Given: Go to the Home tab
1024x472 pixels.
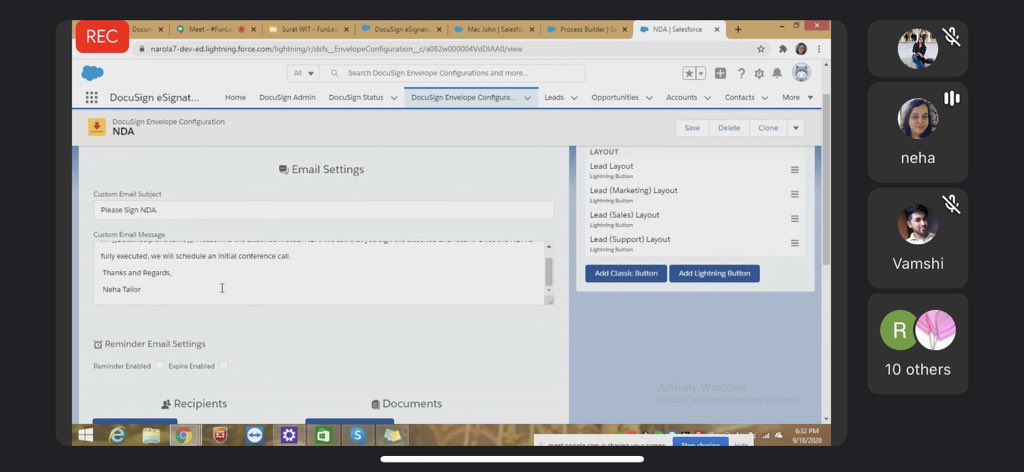Looking at the screenshot, I should tap(235, 97).
